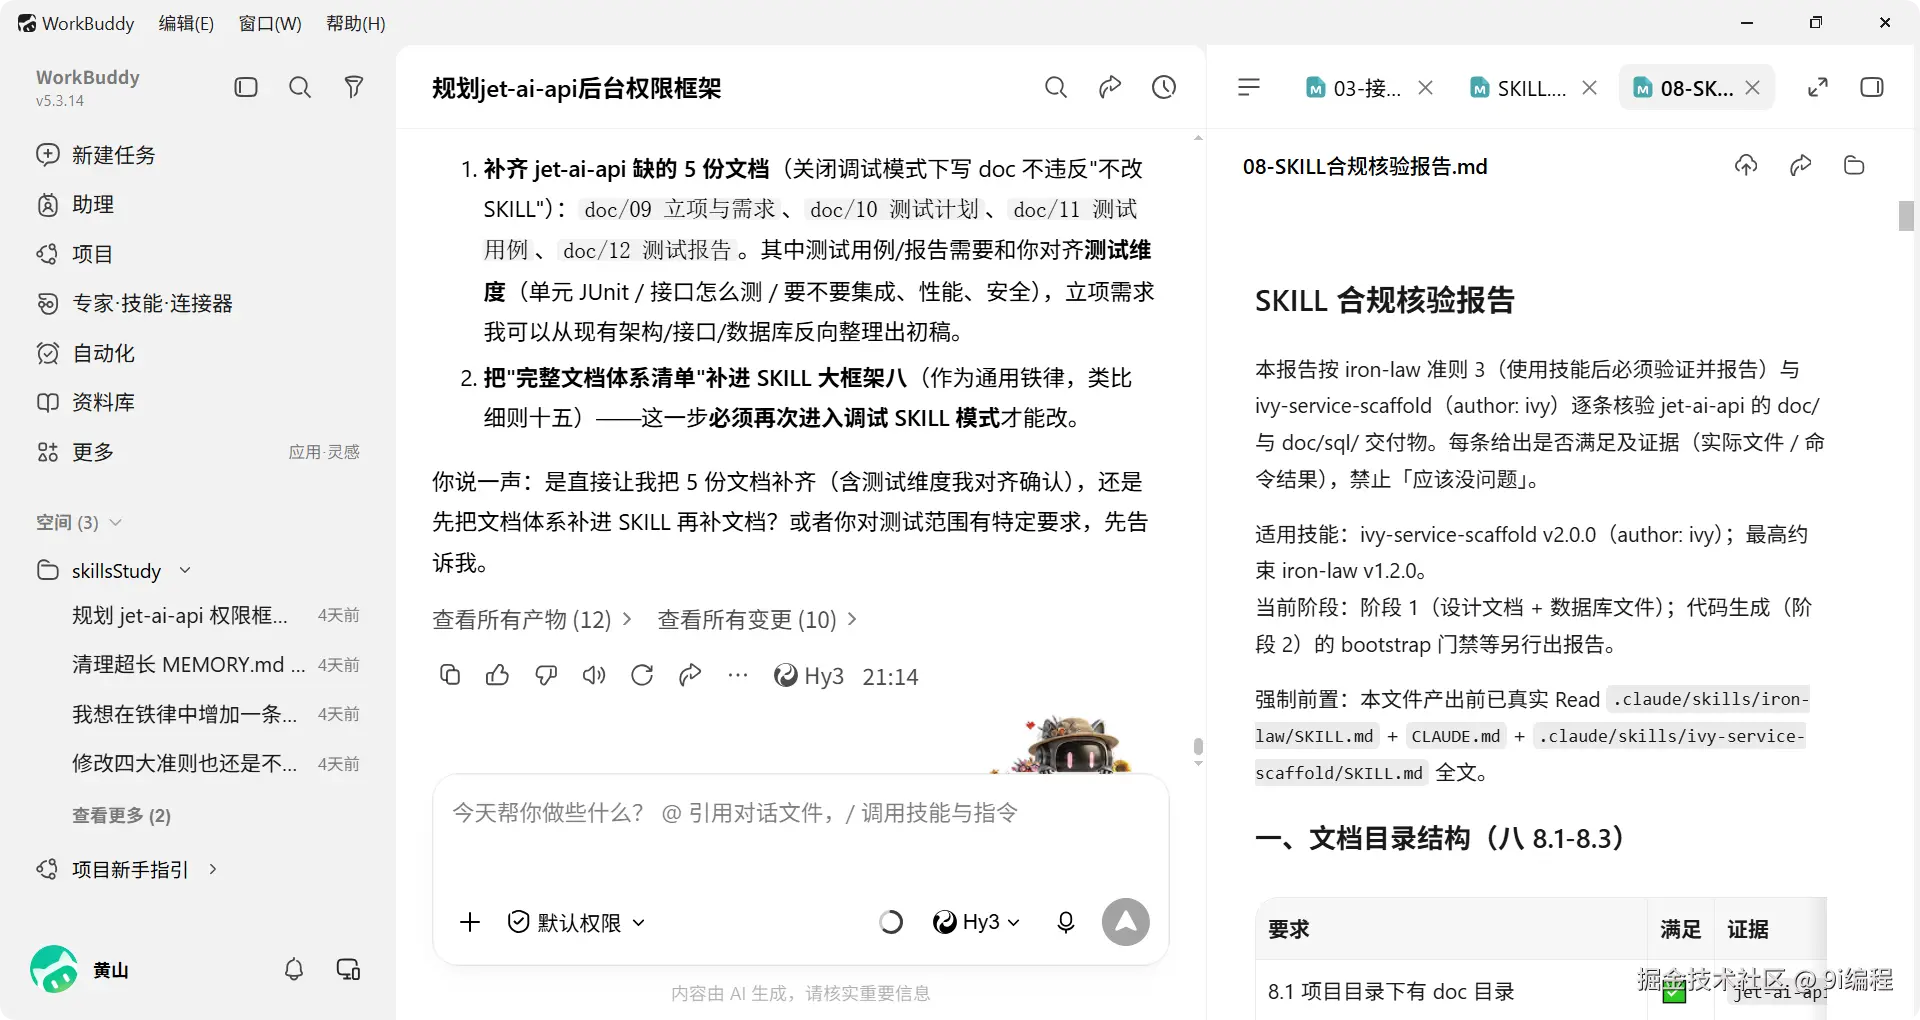Start a new task (新建任务)
Screen dimensions: 1920x1020
tap(96, 155)
